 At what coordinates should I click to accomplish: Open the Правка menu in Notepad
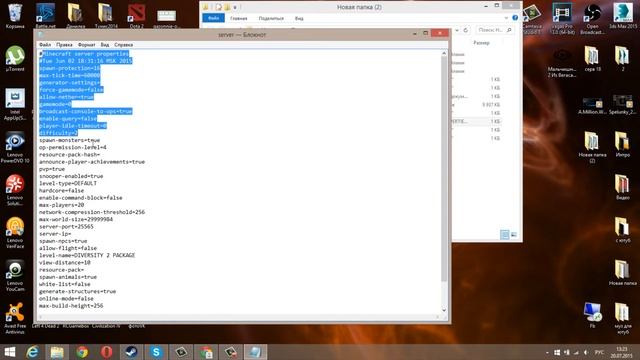click(64, 44)
